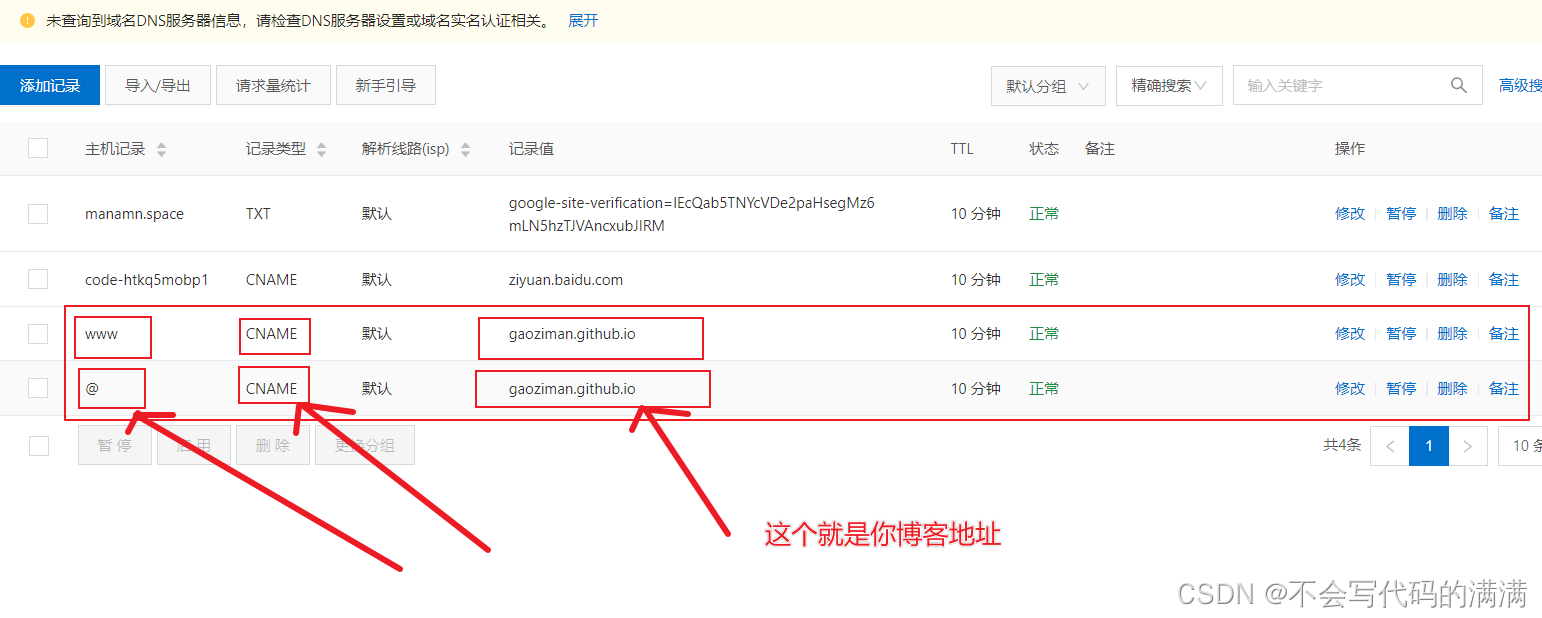
Task: Open 高级搜索 link
Action: (x=1520, y=86)
